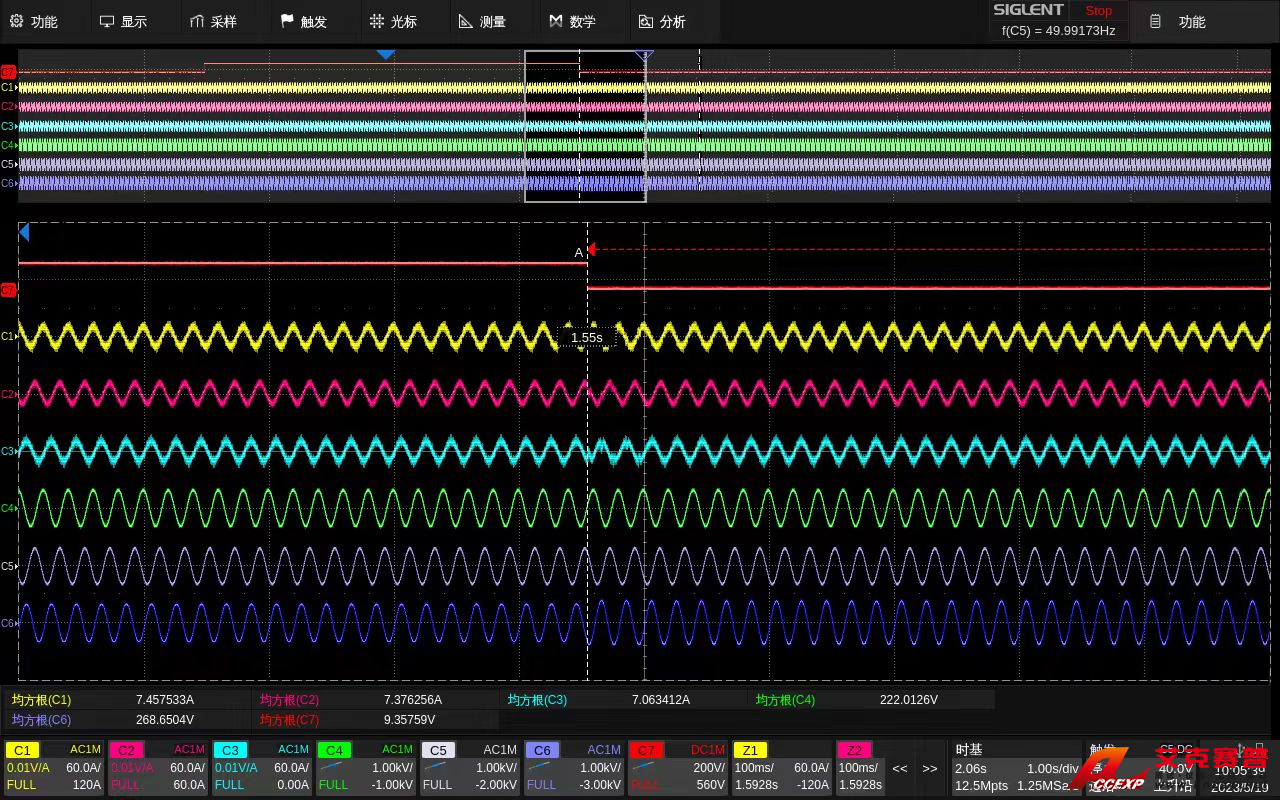Click the 采样 acquire menu icon
Viewport: 1280px width, 800px height.
pyautogui.click(x=196, y=21)
